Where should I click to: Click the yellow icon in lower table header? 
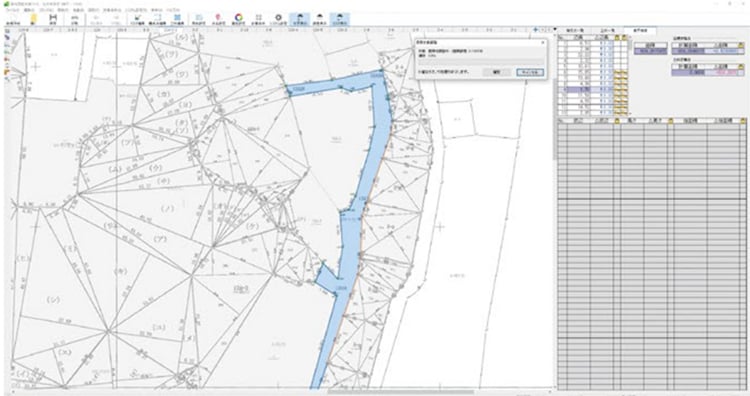coord(618,121)
